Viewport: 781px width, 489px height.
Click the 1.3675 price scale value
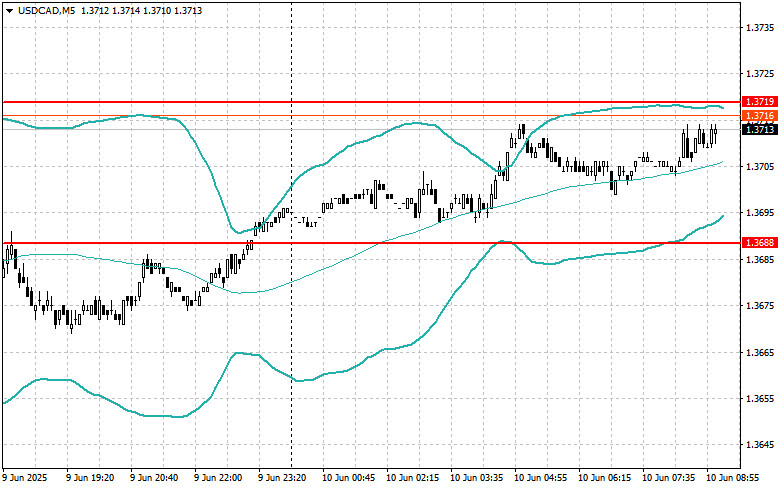tap(761, 306)
